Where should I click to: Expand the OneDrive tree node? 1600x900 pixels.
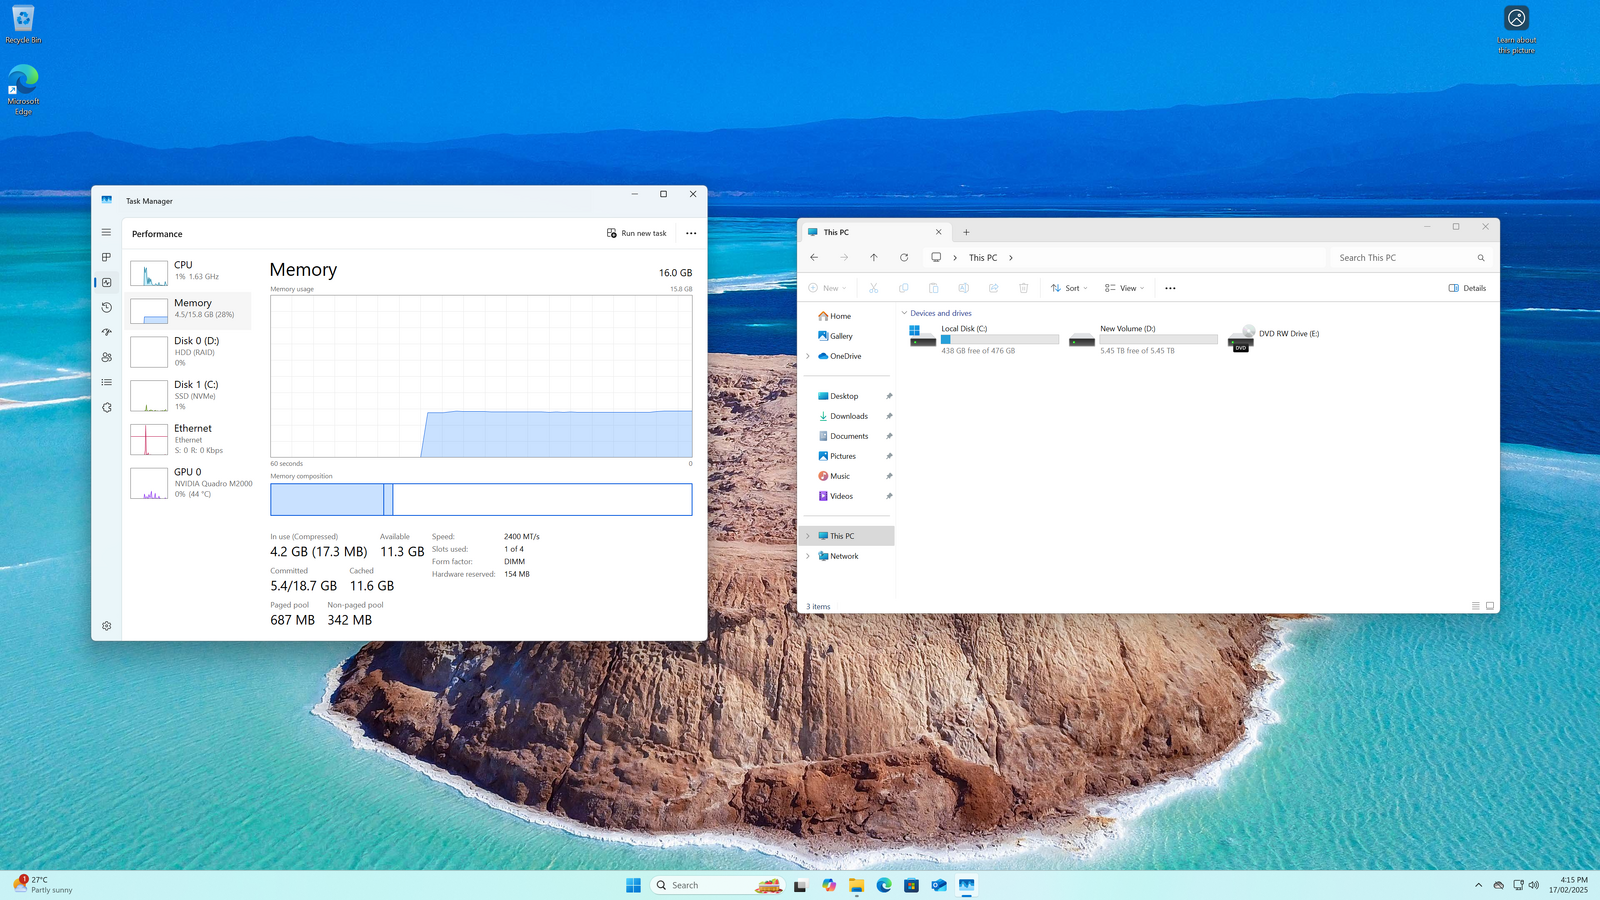pyautogui.click(x=808, y=356)
